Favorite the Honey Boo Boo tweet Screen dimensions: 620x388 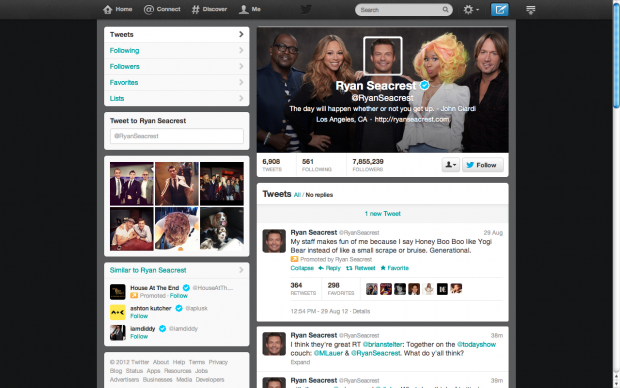pyautogui.click(x=394, y=268)
